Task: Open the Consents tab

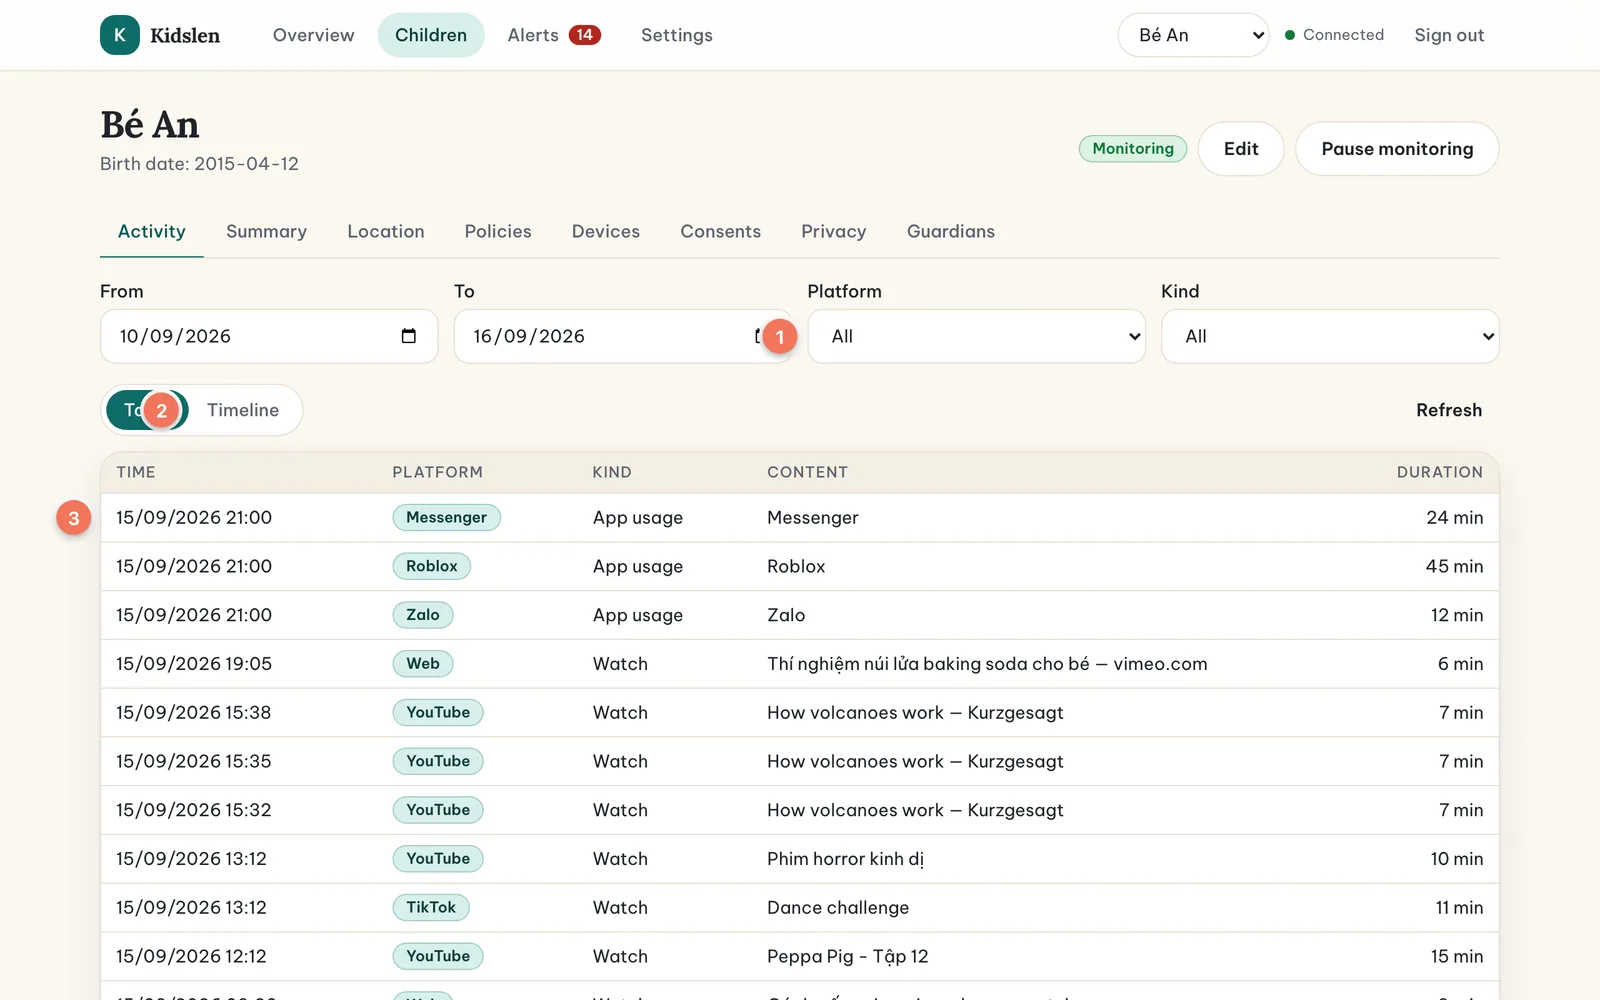Action: click(x=721, y=232)
